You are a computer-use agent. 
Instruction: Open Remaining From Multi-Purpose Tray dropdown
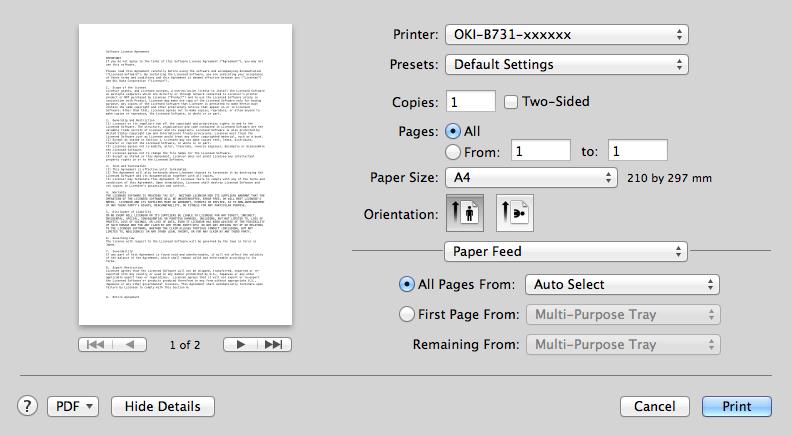pos(623,345)
